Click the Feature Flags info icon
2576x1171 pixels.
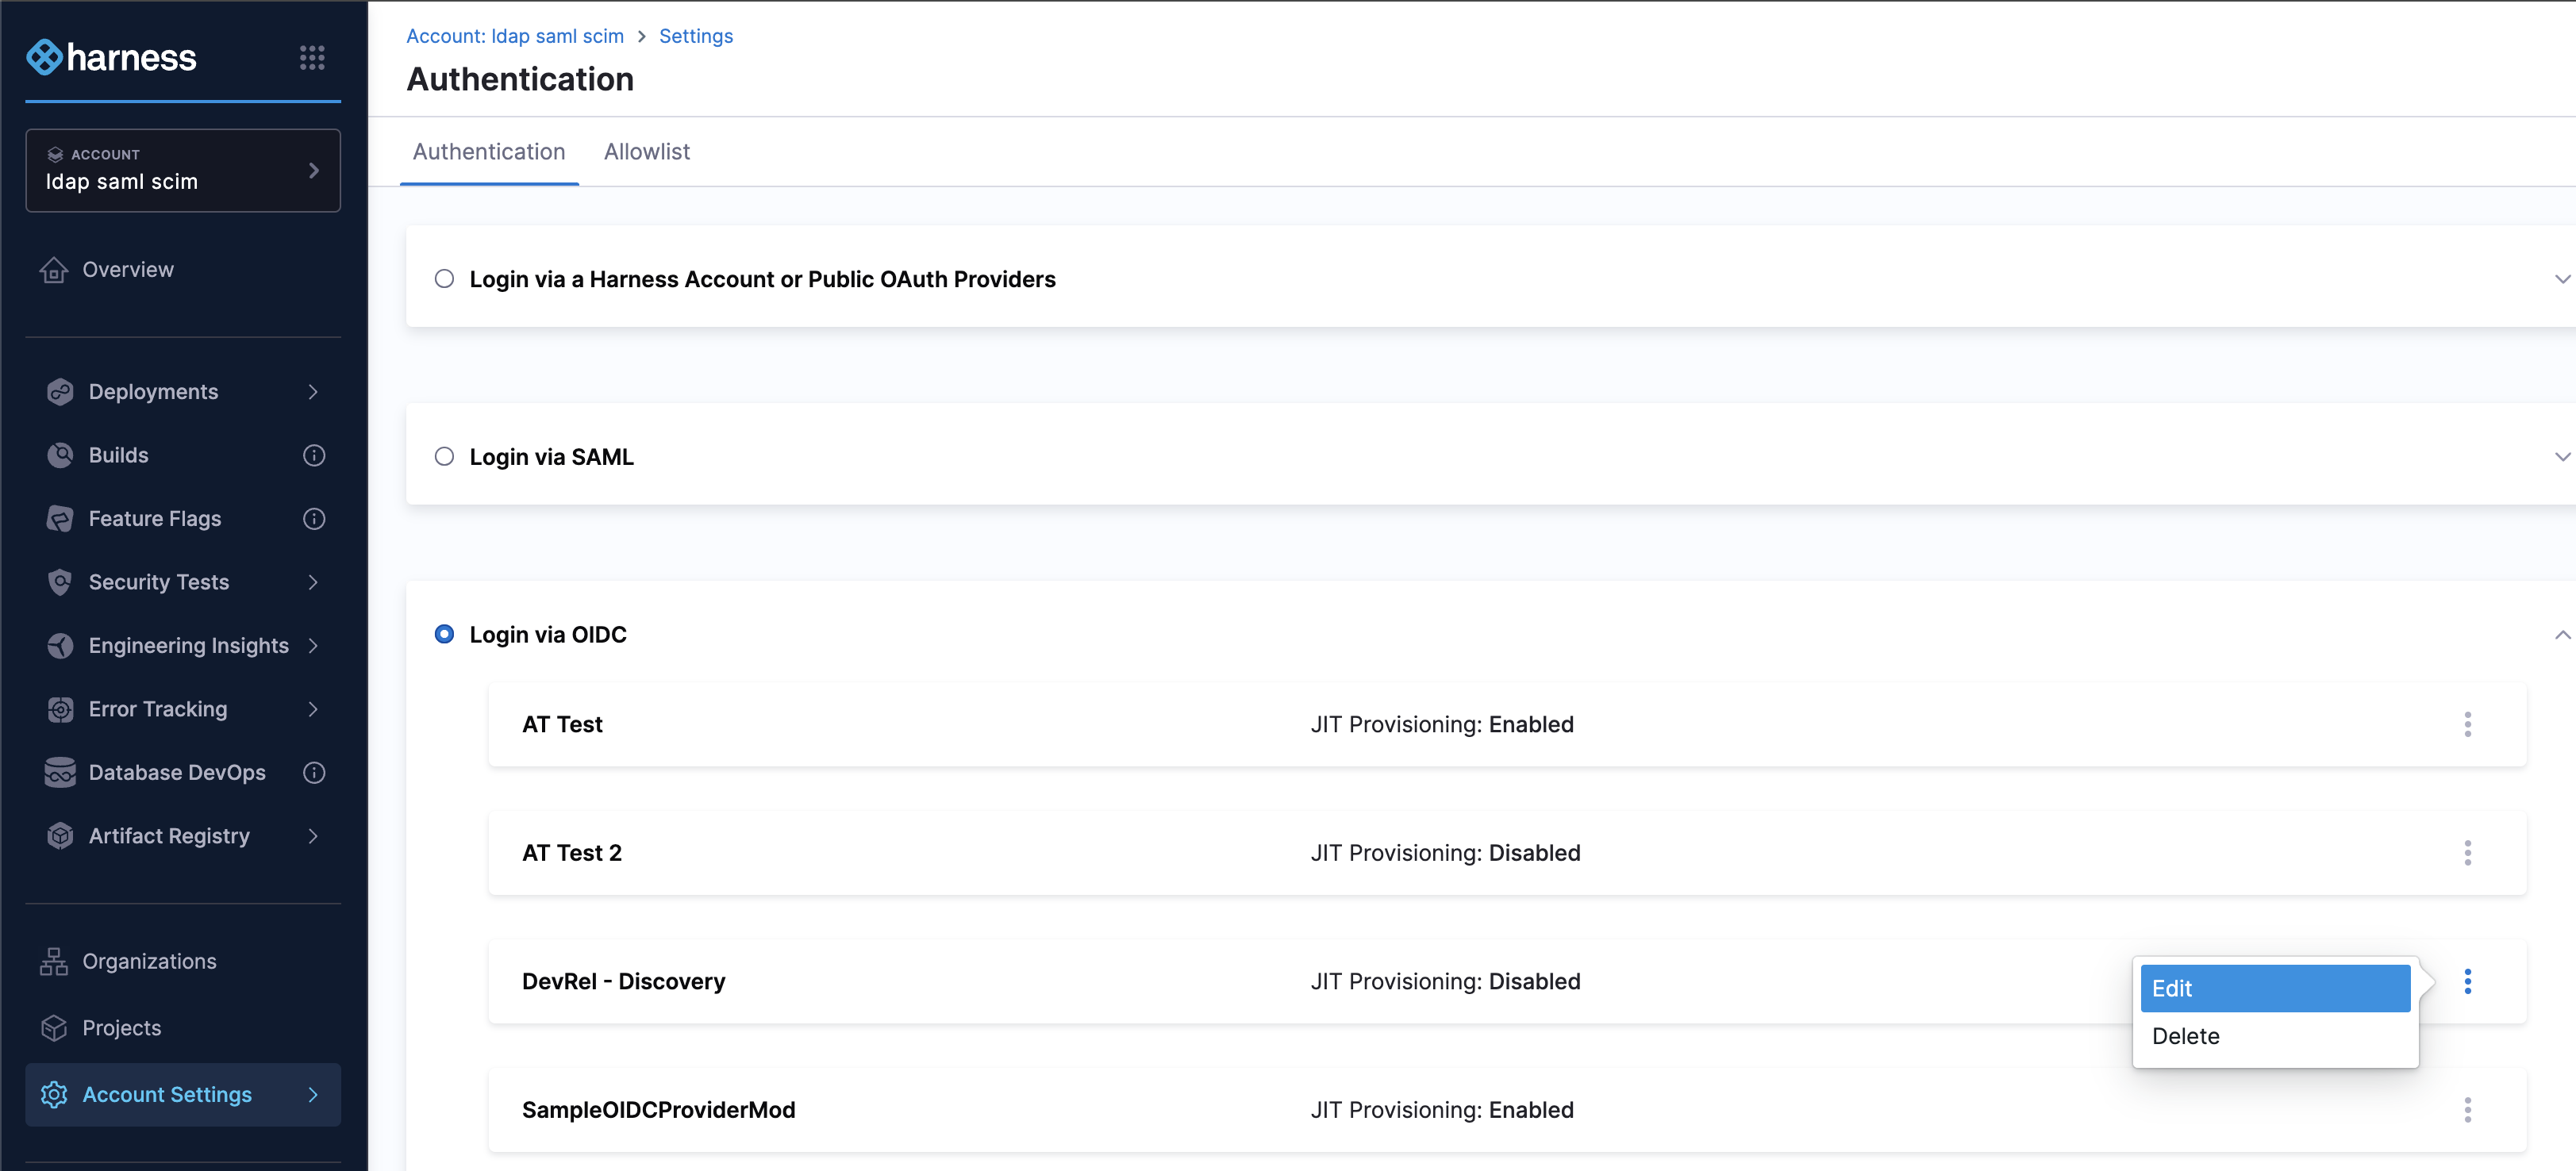(x=314, y=518)
